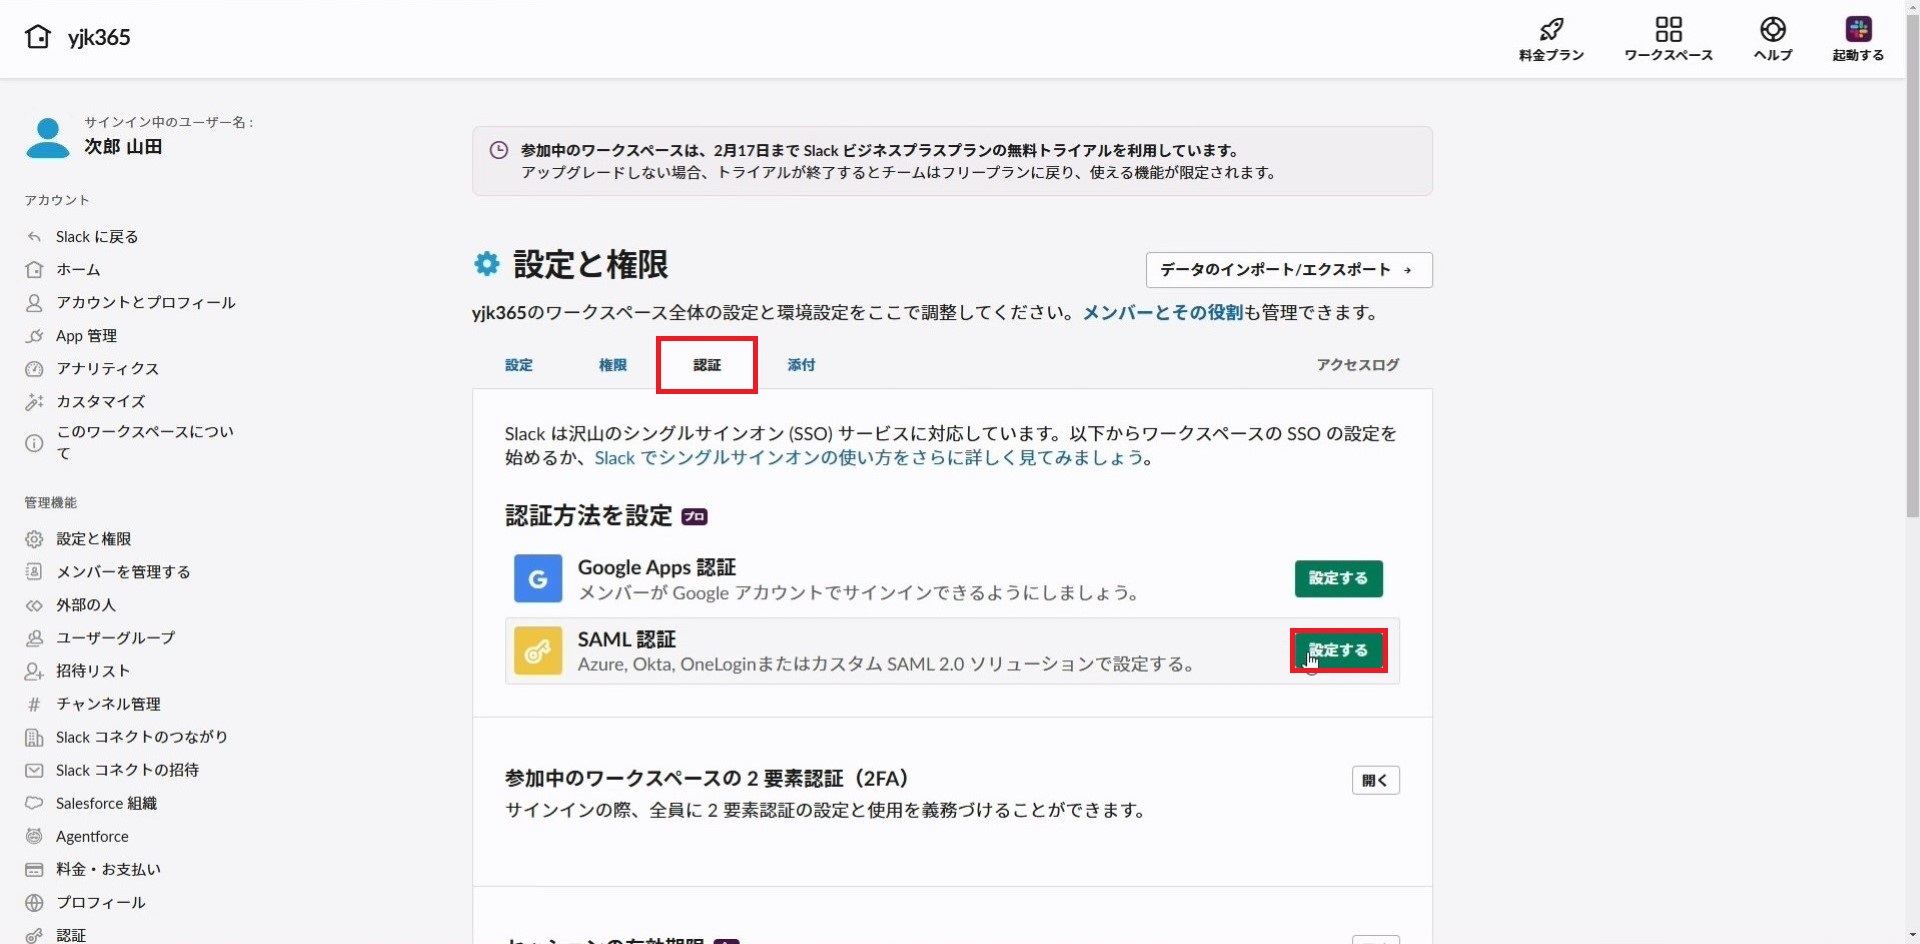1920x944 pixels.
Task: Click the アナリティクス gauge icon
Action: point(34,369)
